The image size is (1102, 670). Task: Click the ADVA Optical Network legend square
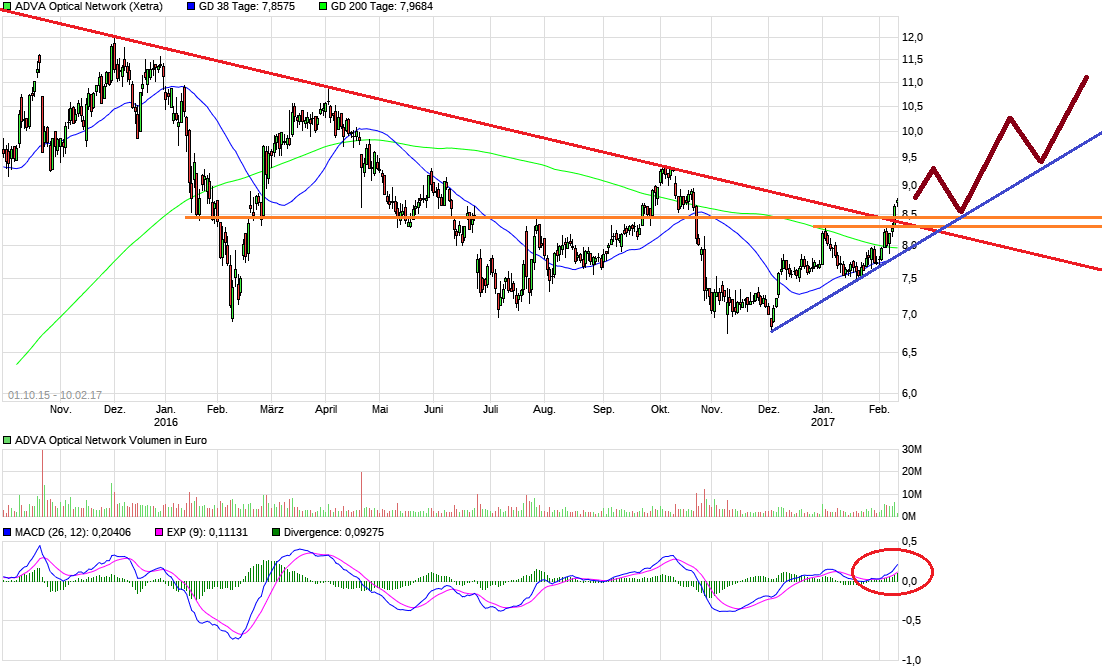pos(7,7)
